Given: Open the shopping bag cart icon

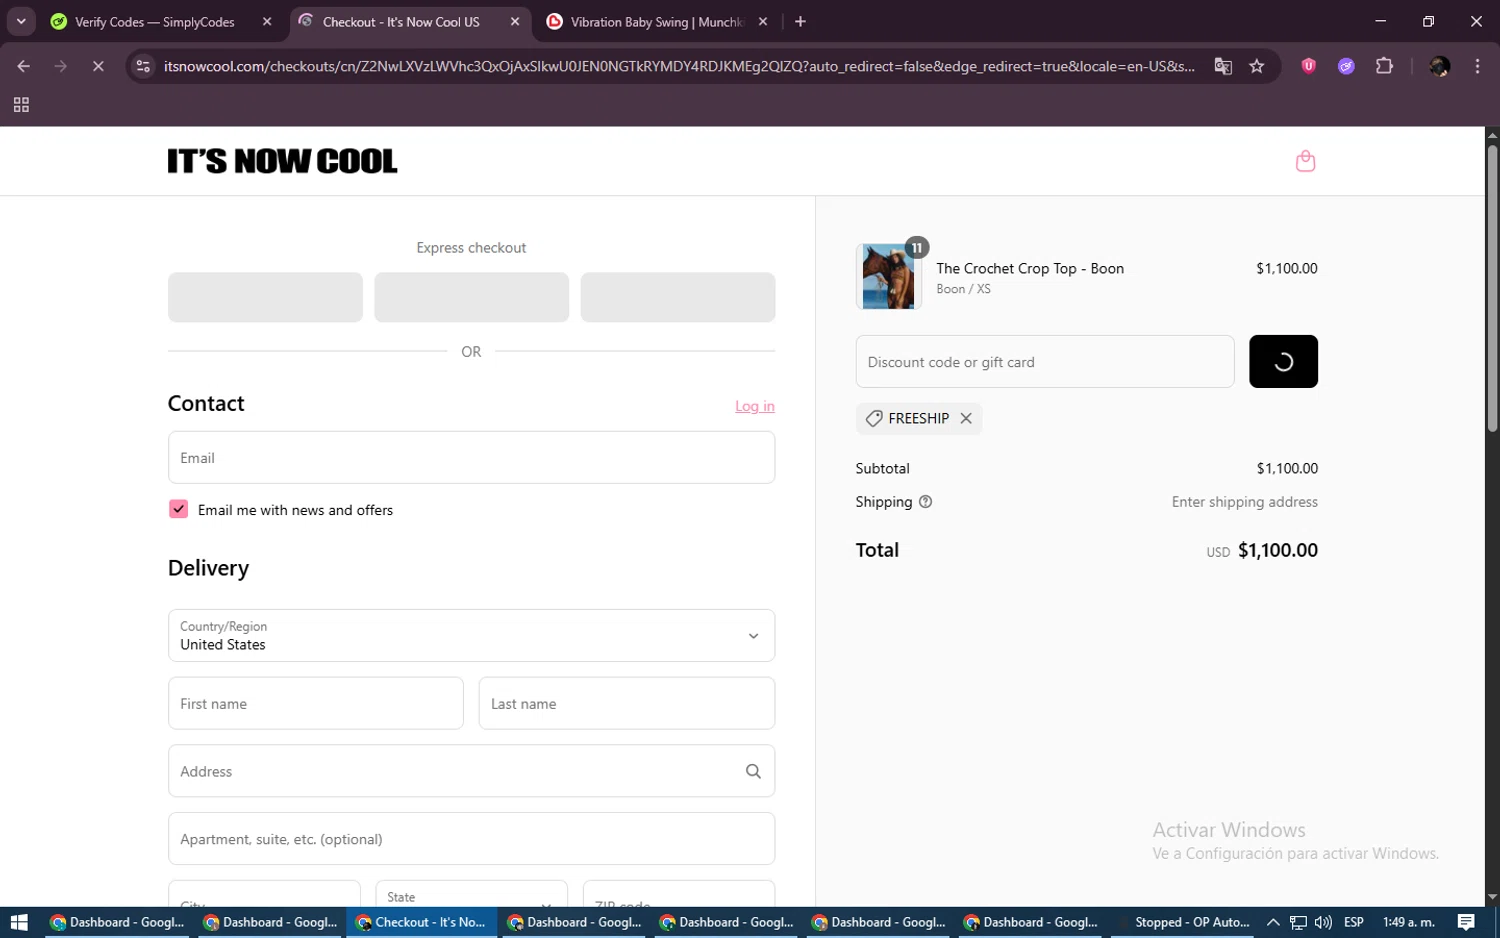Looking at the screenshot, I should pos(1305,161).
